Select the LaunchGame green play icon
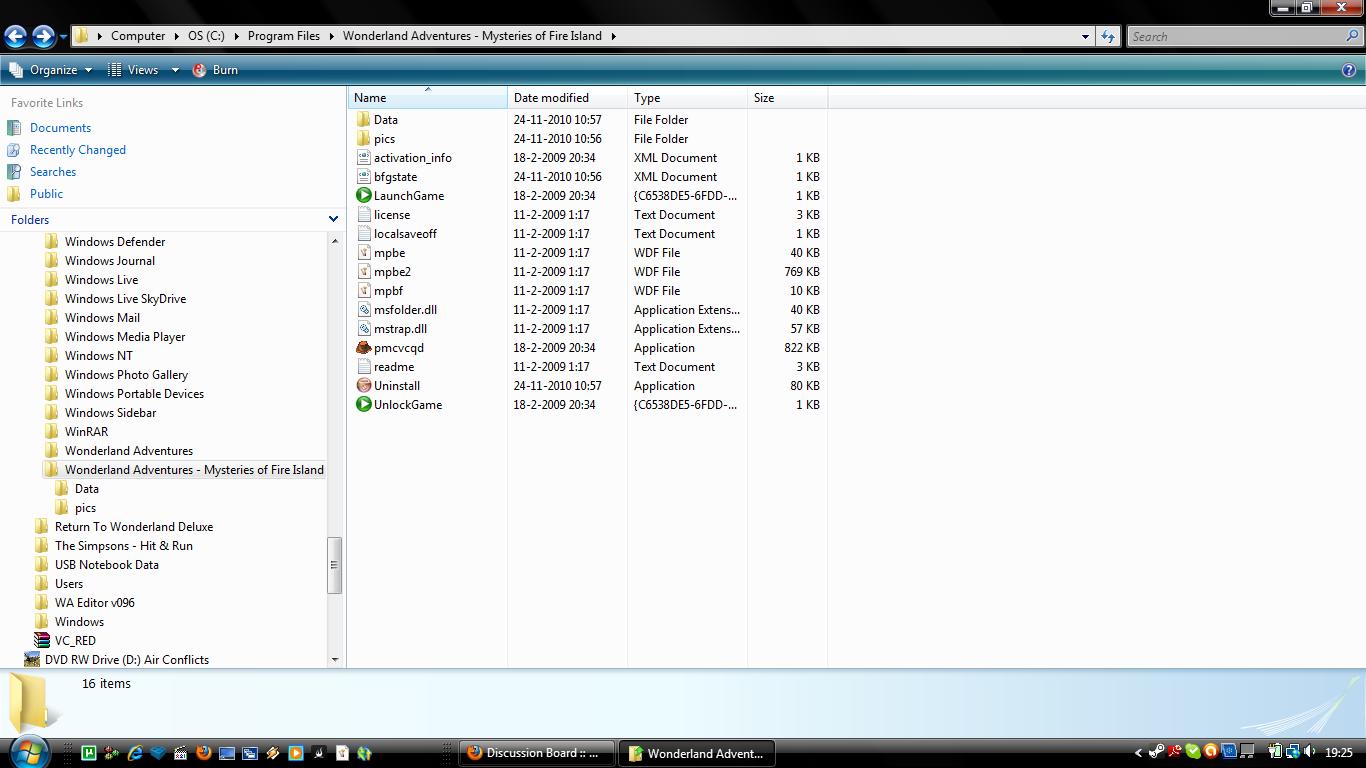 364,196
